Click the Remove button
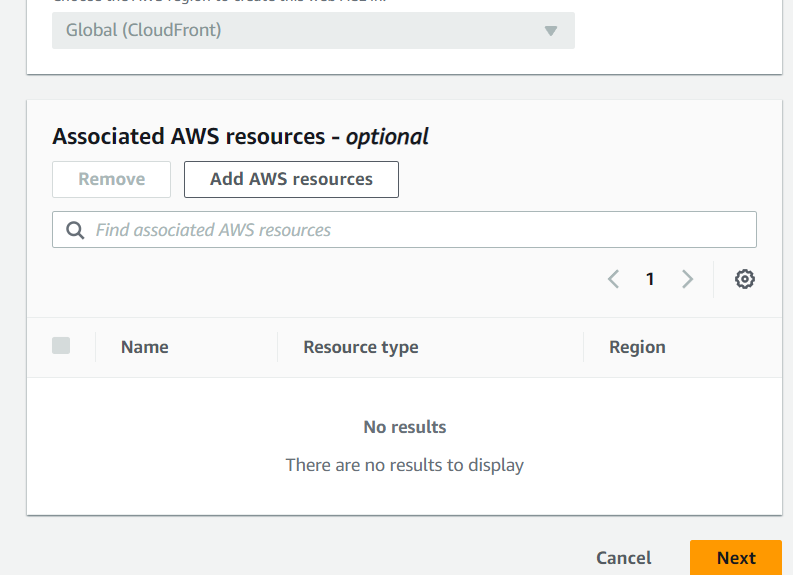Screen dimensions: 793x575 click(111, 180)
